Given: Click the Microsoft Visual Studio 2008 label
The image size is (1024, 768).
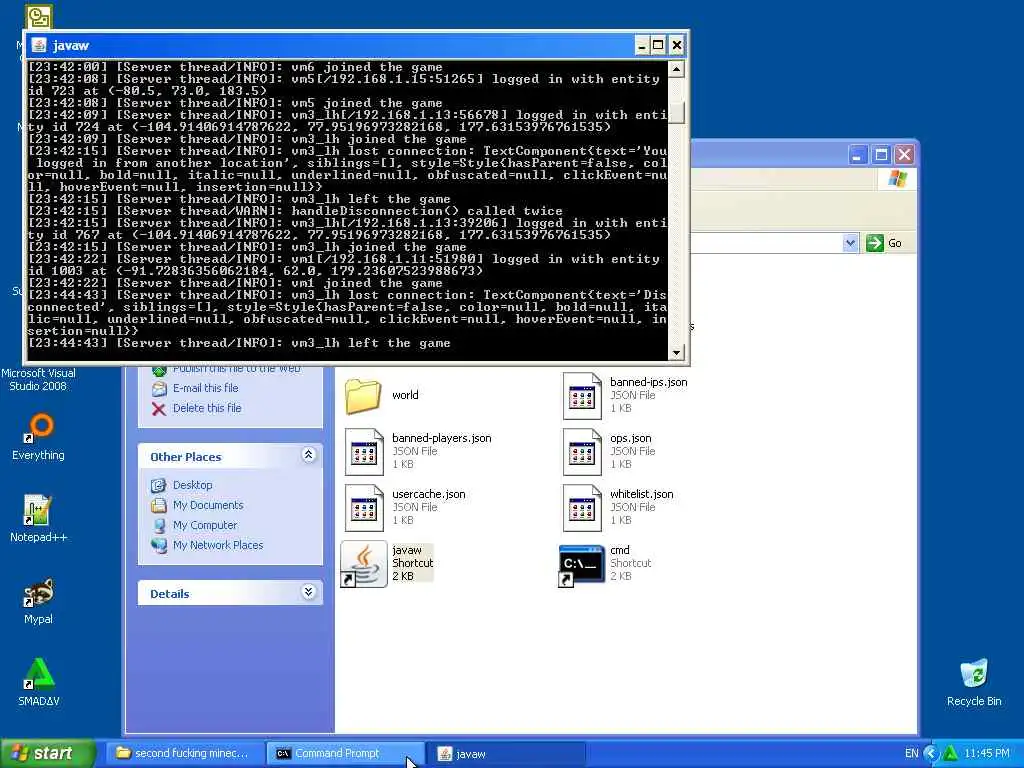Looking at the screenshot, I should tap(39, 379).
